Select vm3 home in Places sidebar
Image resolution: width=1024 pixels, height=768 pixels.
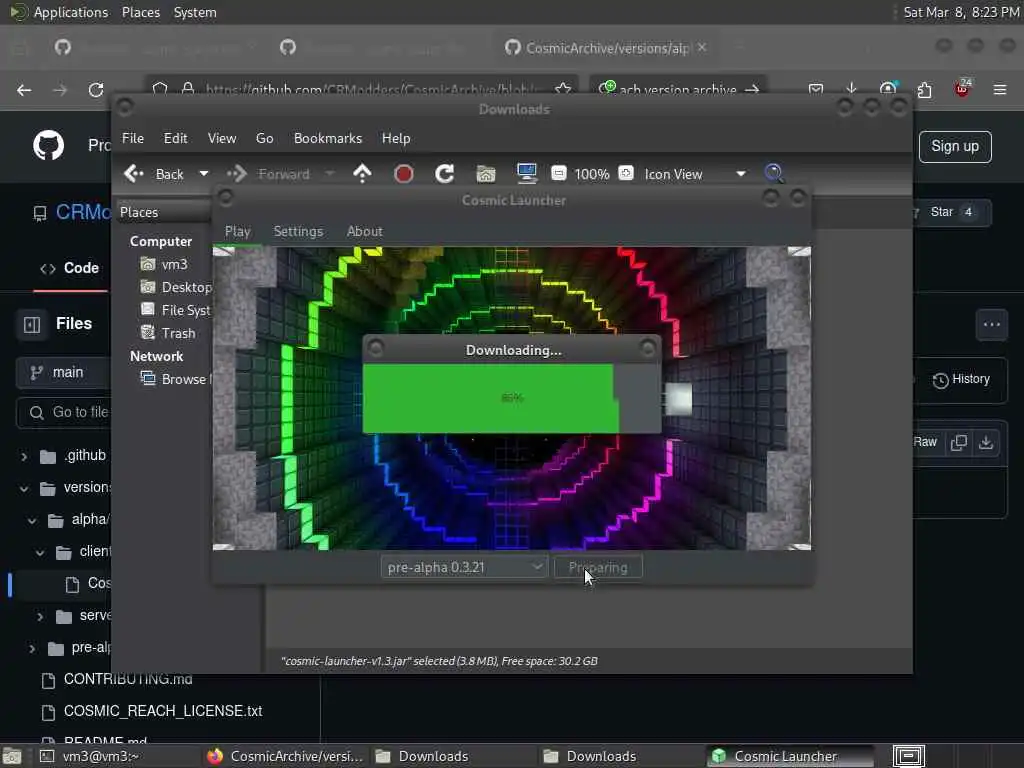pyautogui.click(x=174, y=264)
